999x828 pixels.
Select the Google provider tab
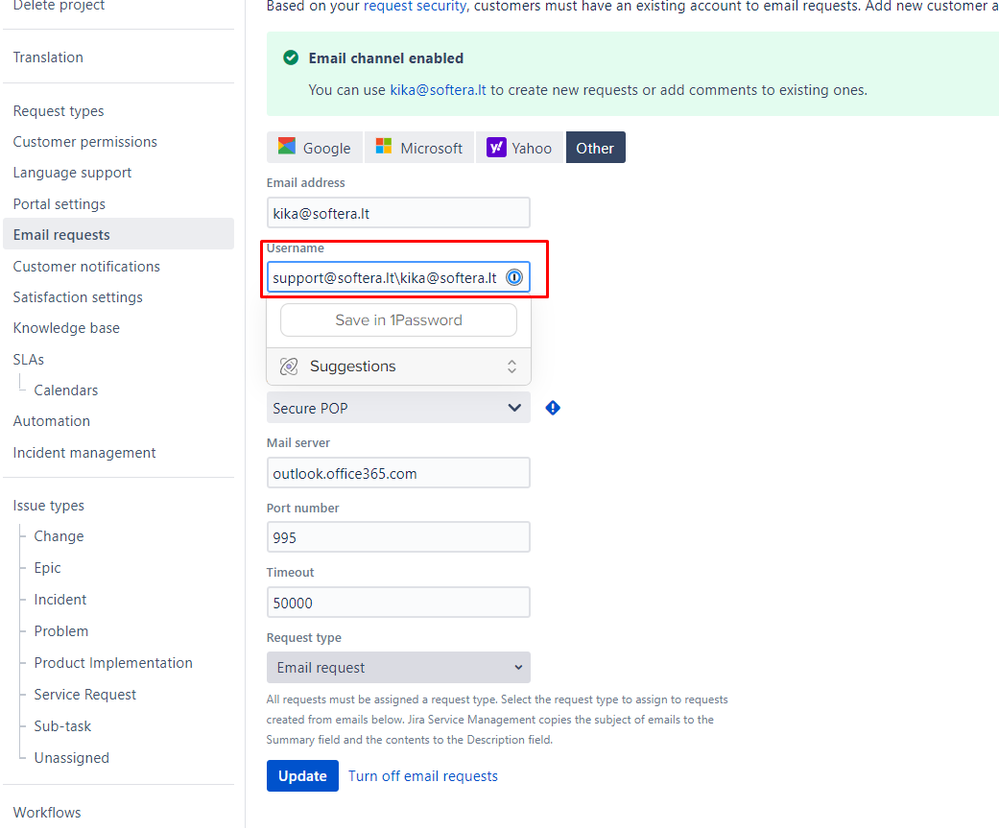click(x=315, y=148)
